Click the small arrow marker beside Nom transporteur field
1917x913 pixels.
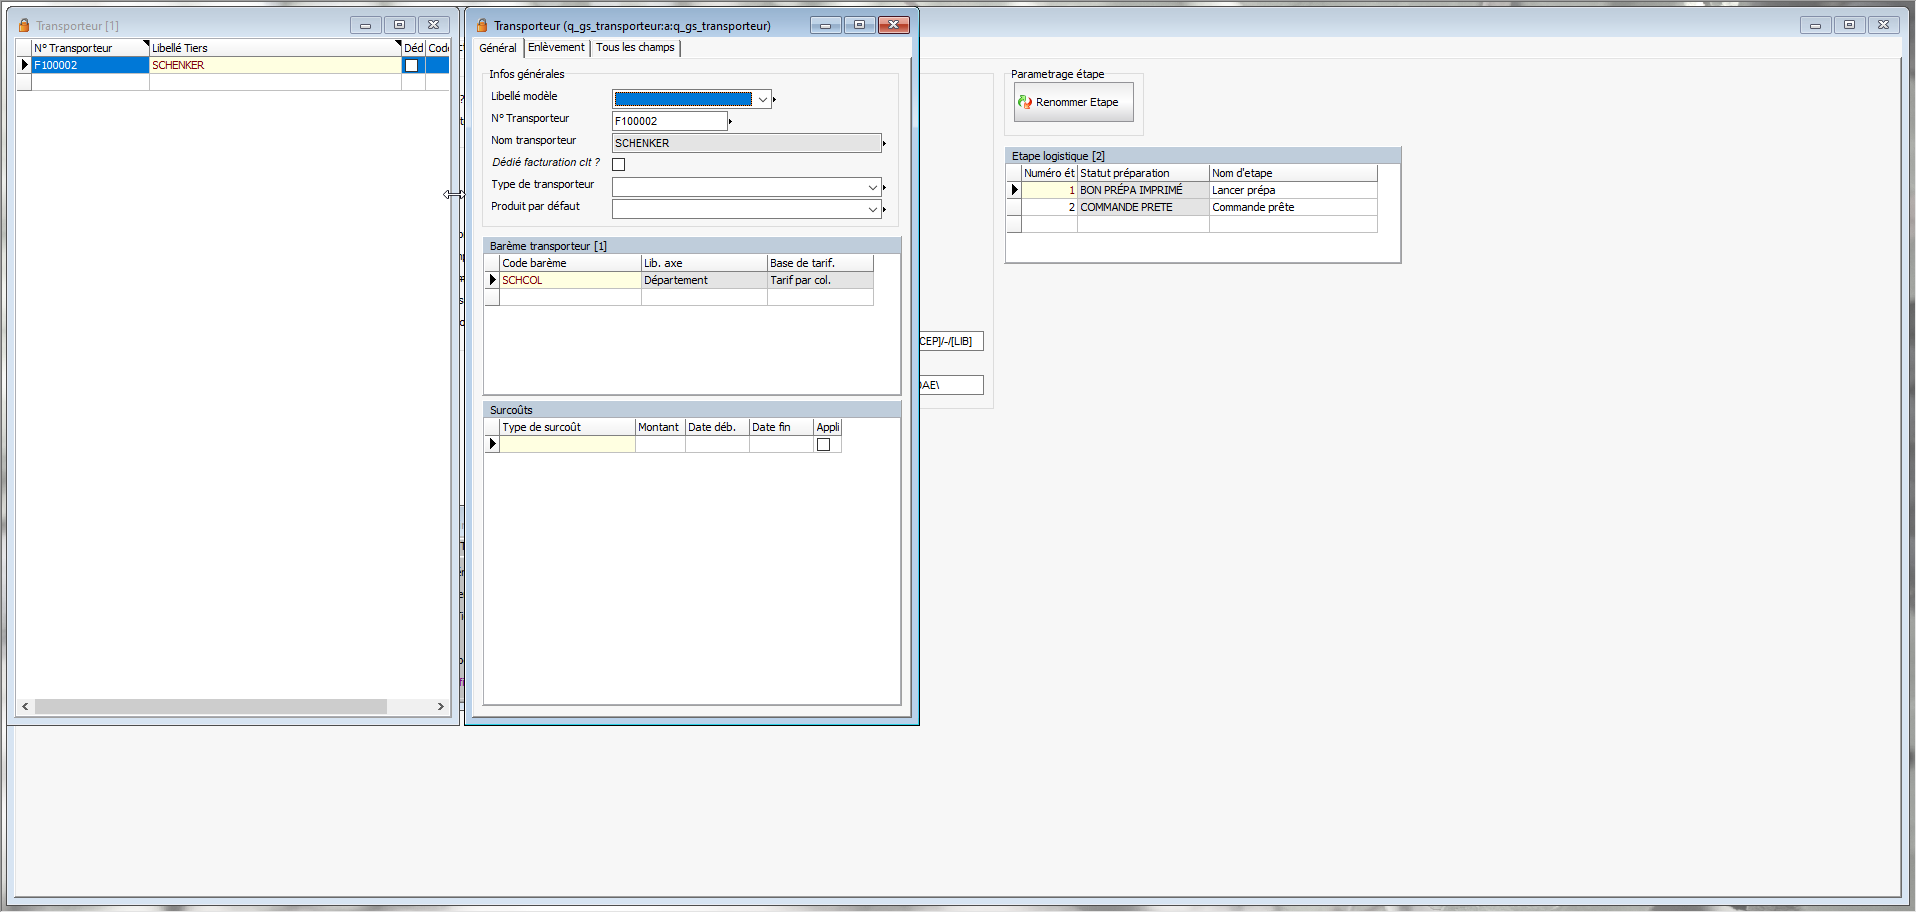coord(884,144)
